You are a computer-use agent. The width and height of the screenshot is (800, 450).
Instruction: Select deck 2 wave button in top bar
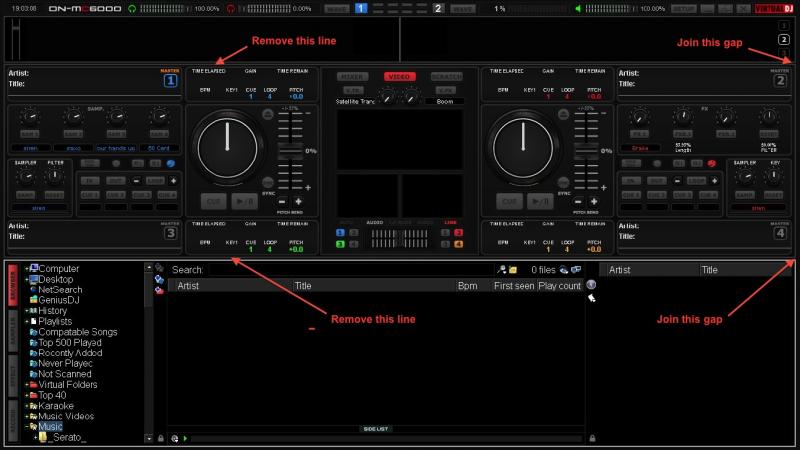463,9
